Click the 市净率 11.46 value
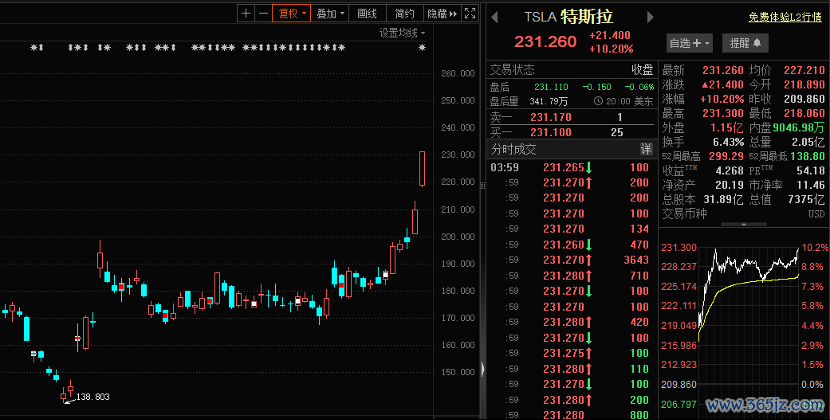The height and width of the screenshot is (420, 830). [810, 185]
